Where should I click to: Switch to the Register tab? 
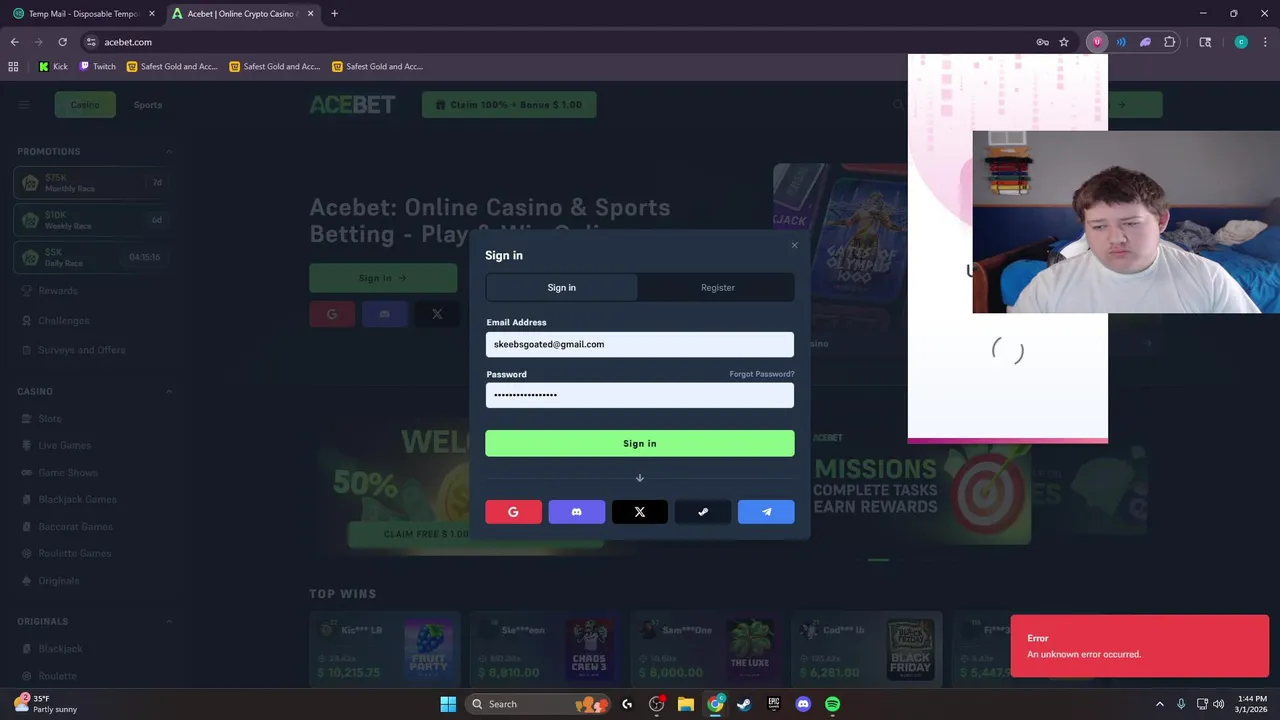coord(717,288)
